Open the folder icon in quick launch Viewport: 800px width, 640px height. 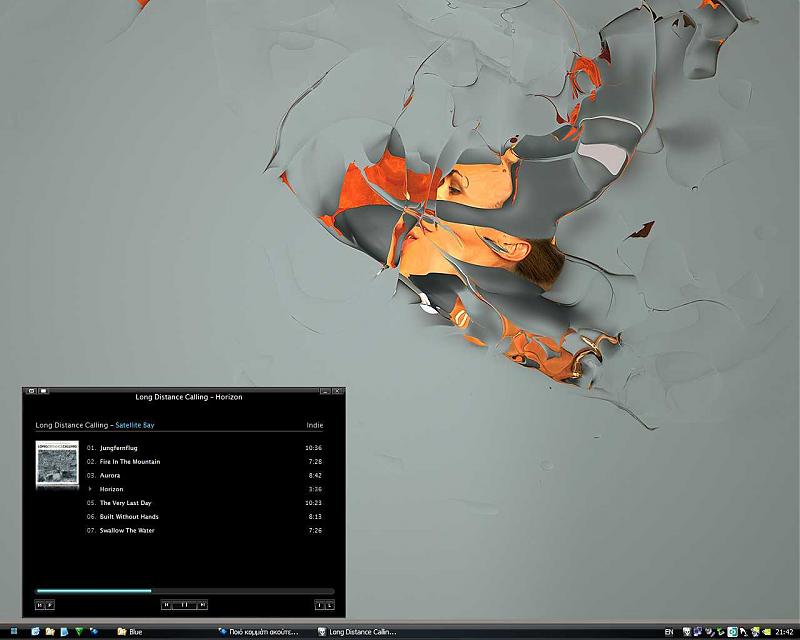(x=50, y=632)
